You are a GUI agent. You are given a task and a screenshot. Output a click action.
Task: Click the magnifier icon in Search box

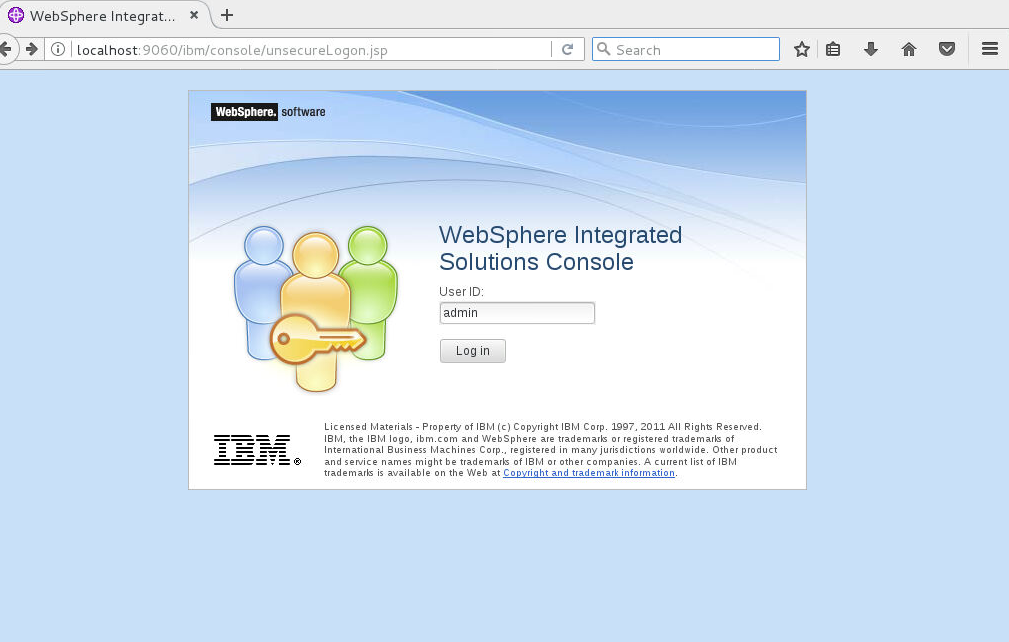(x=603, y=49)
